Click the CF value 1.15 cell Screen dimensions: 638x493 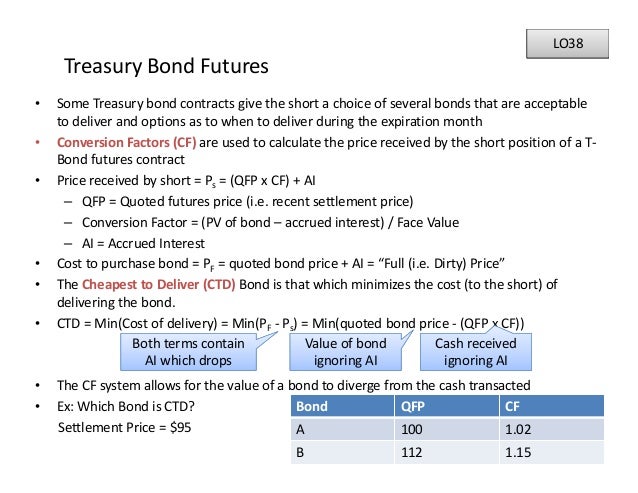pos(552,452)
